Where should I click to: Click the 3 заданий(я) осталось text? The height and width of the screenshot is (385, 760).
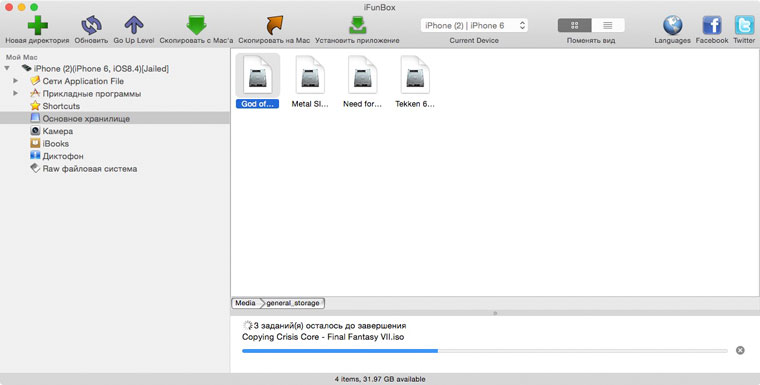pos(330,325)
